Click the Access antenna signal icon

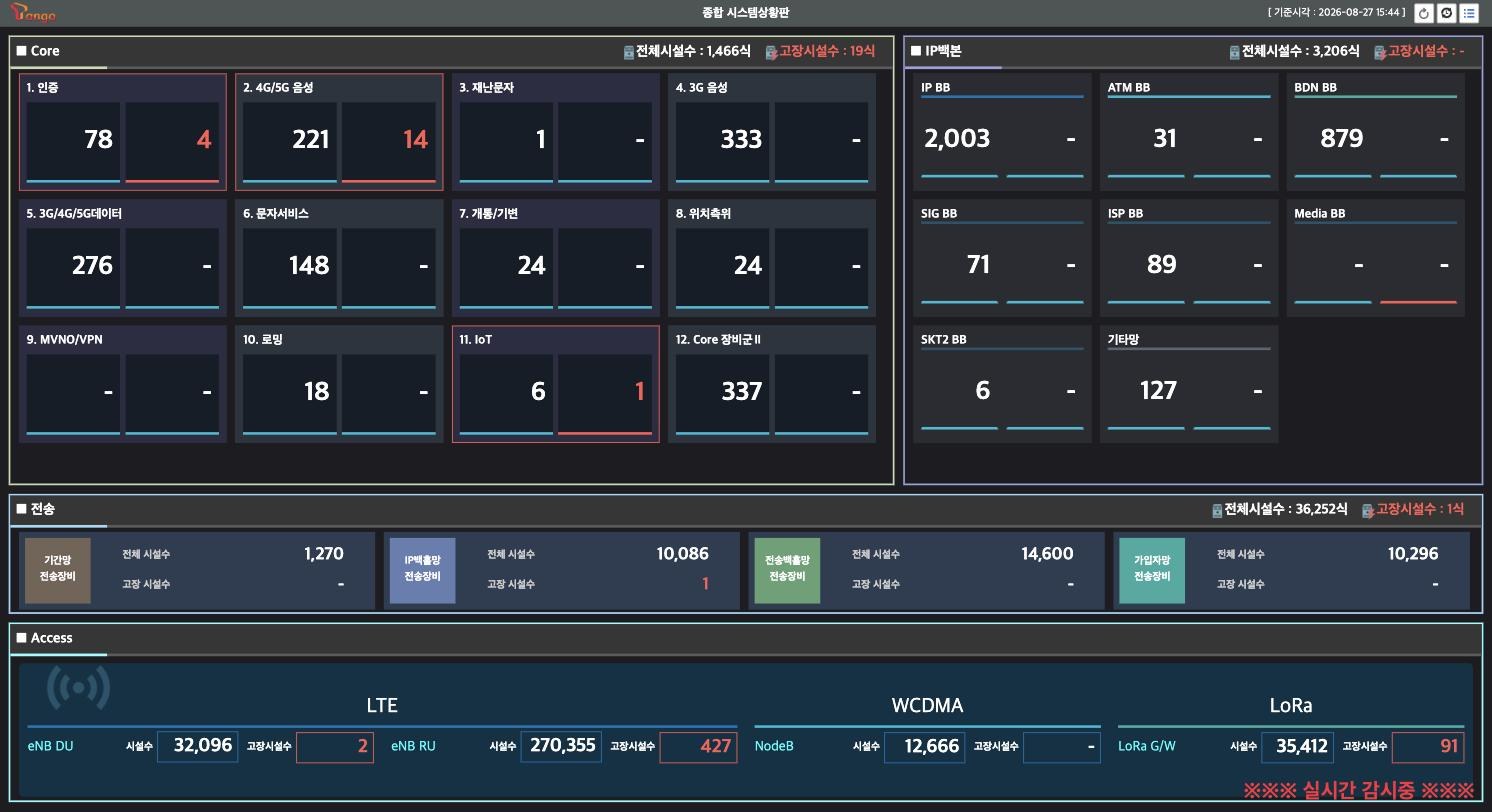point(79,686)
